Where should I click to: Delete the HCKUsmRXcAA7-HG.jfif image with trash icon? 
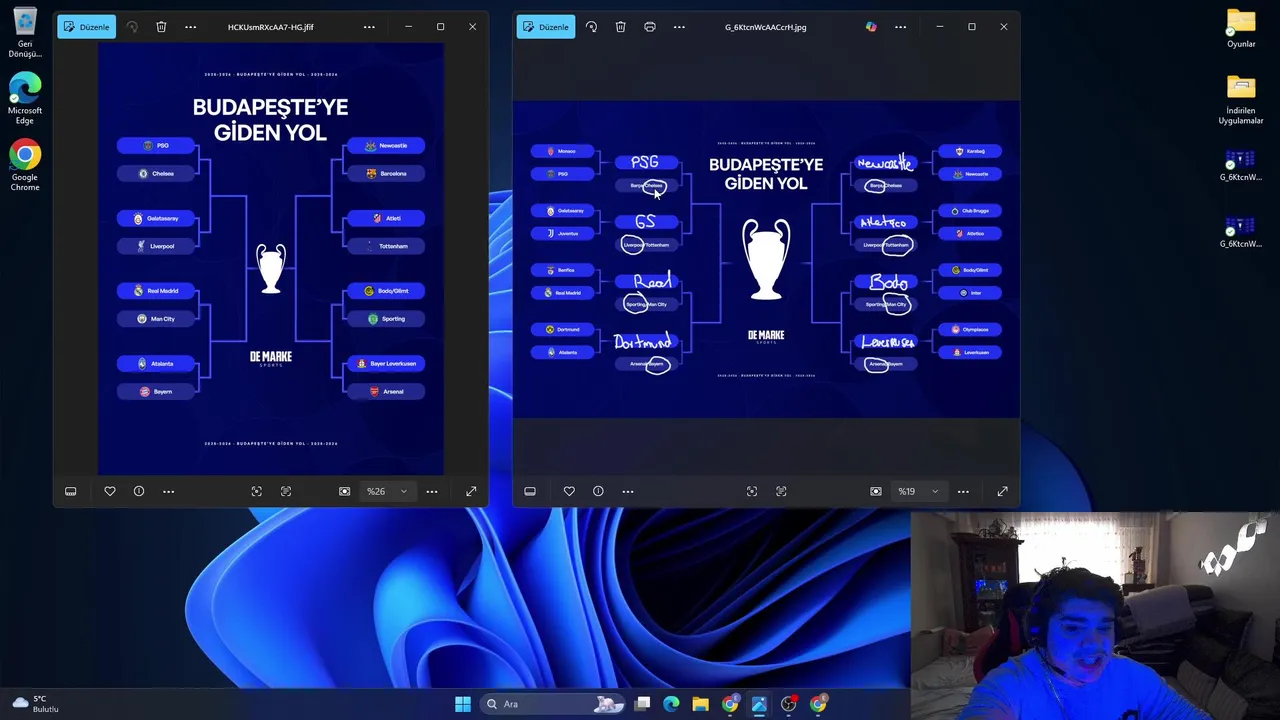coord(161,27)
